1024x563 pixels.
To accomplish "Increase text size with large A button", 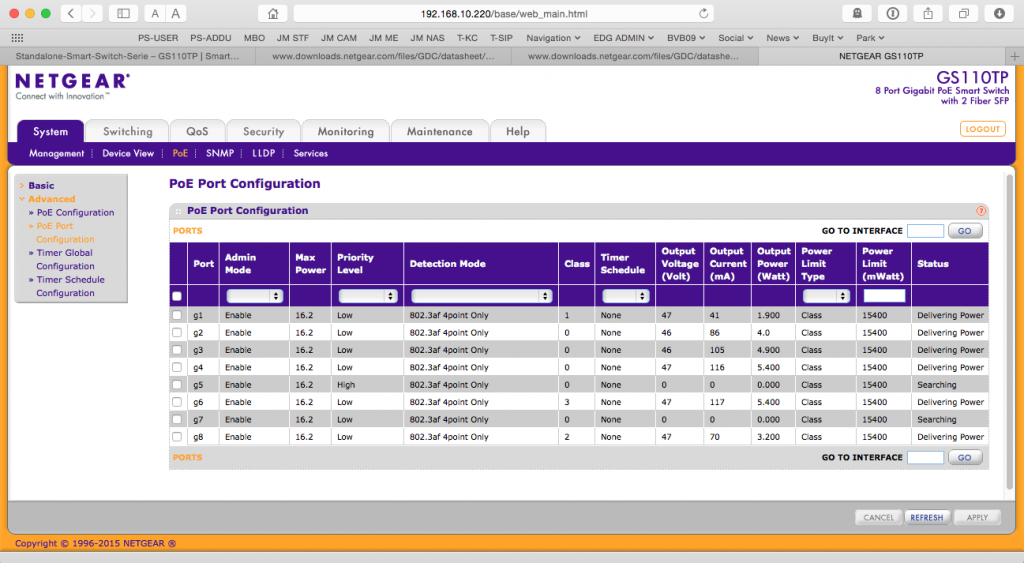I will 176,14.
